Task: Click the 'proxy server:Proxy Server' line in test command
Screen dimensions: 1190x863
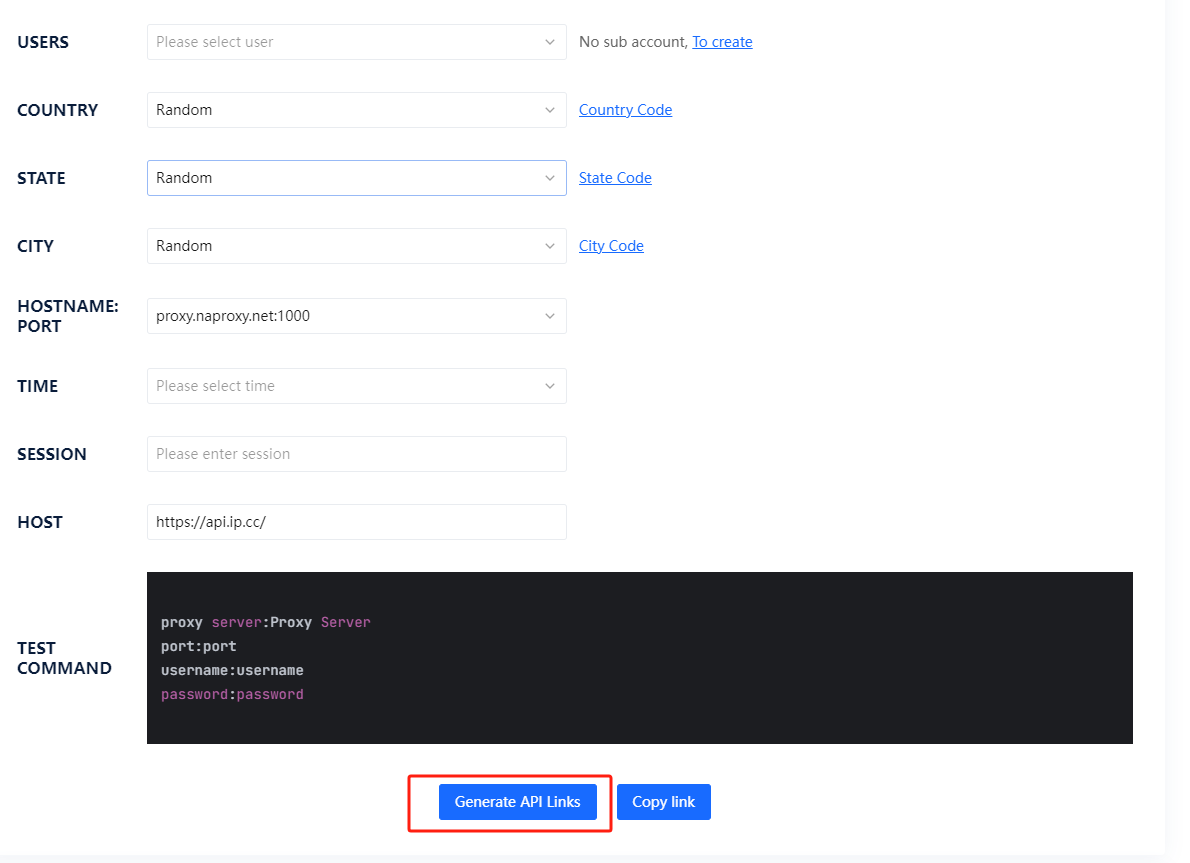Action: (265, 622)
